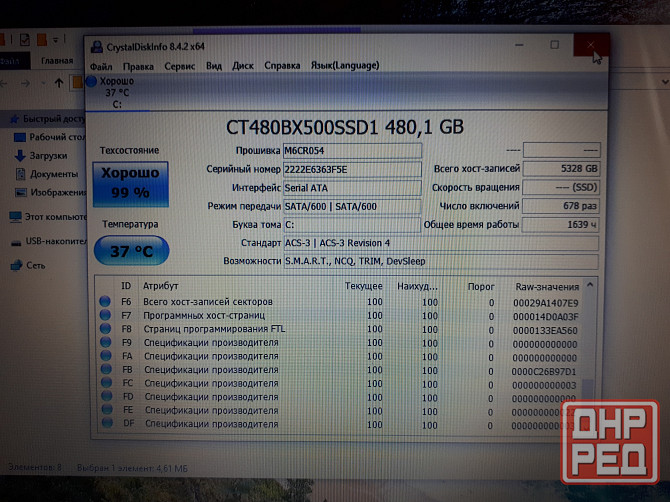The height and width of the screenshot is (502, 670).
Task: Click the blue status dot for attribute FD
Action: tap(107, 396)
